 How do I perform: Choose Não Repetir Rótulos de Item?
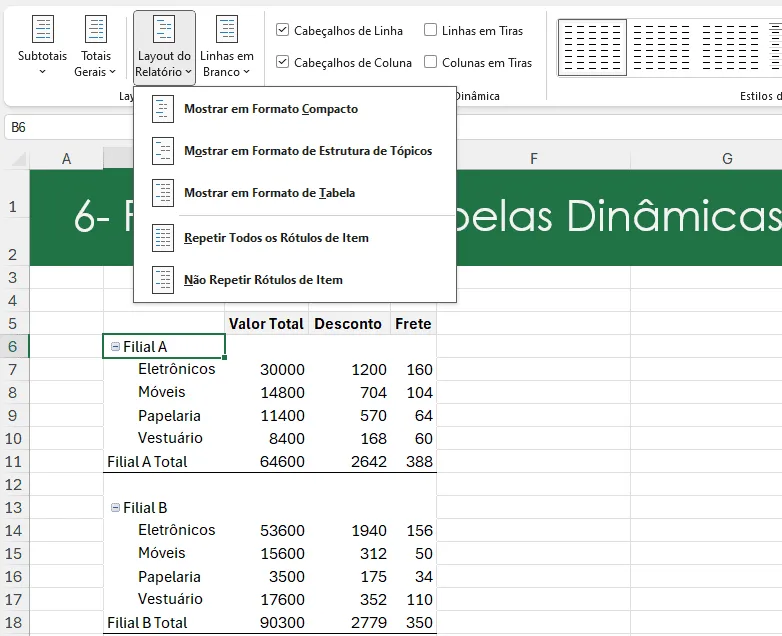pos(295,280)
